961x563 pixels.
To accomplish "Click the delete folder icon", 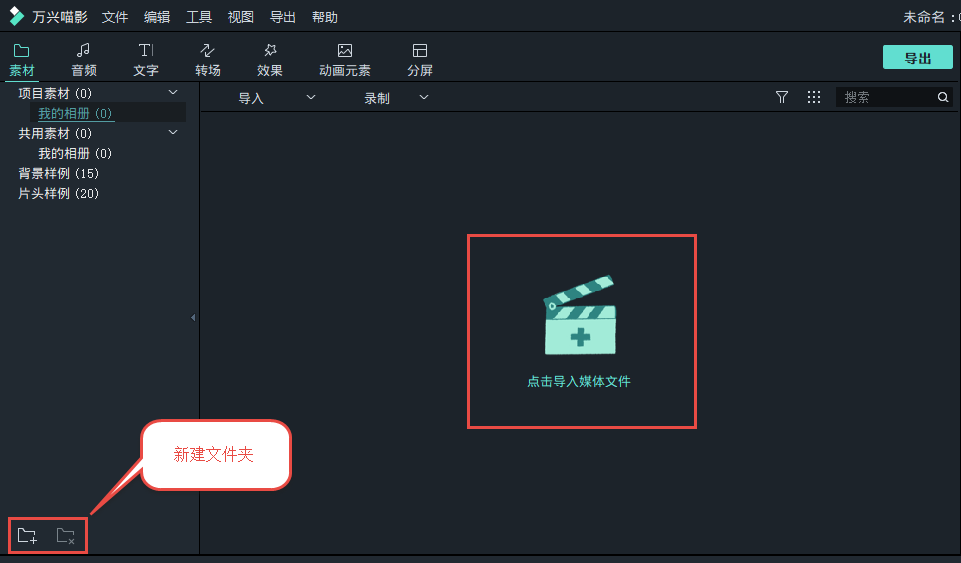I will pyautogui.click(x=66, y=535).
